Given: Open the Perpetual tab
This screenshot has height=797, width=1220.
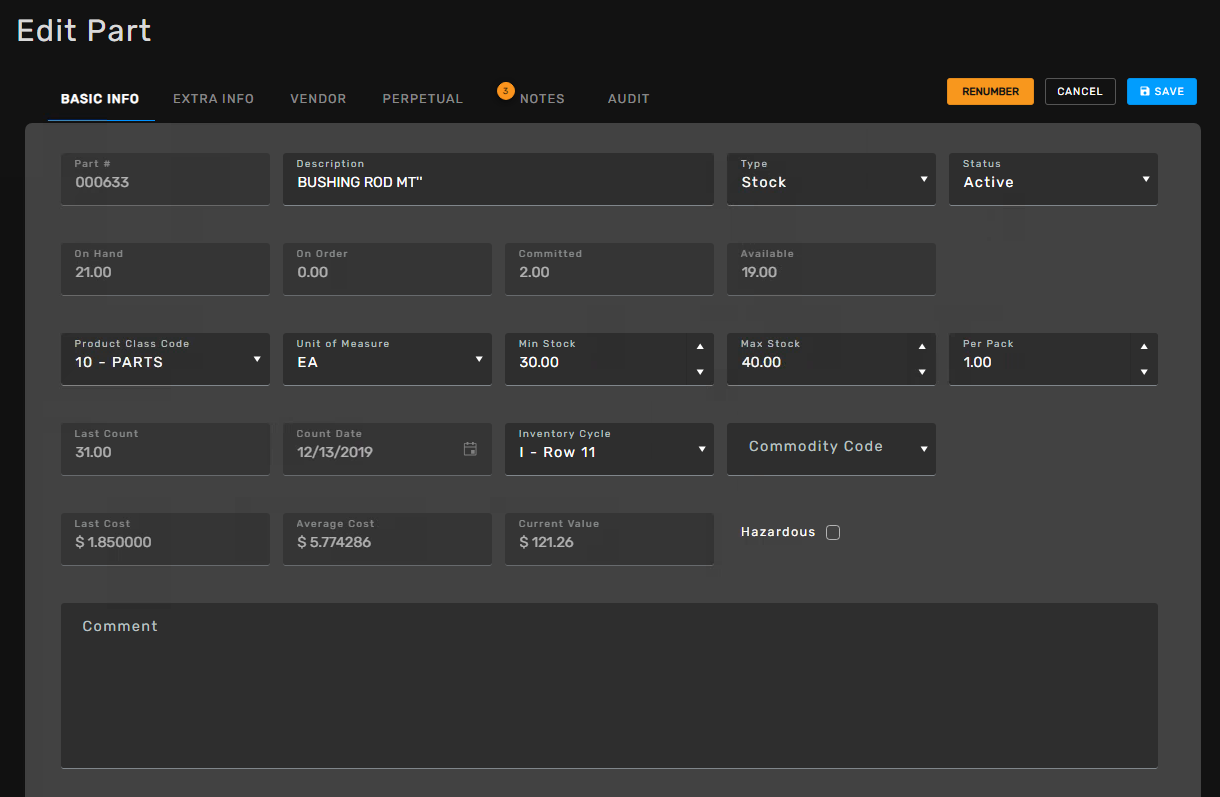Looking at the screenshot, I should tap(422, 99).
